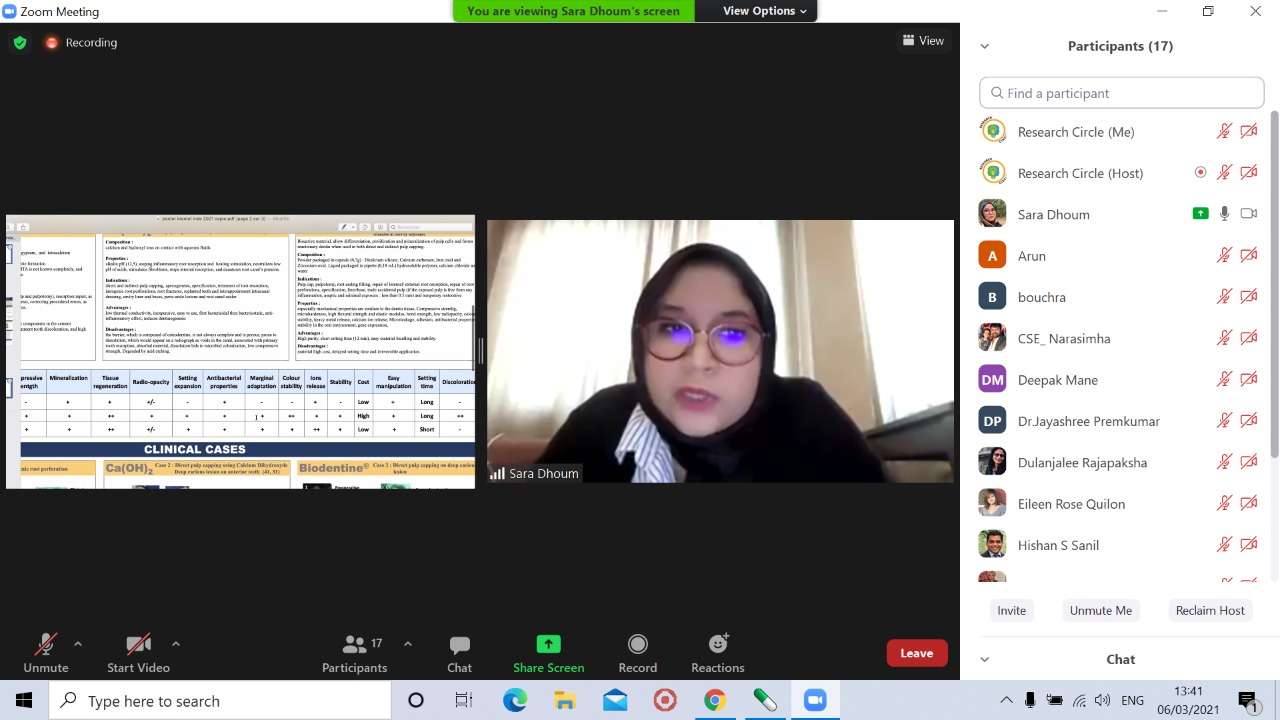The image size is (1280, 720).
Task: Start Video using the camera toggle
Action: click(x=138, y=645)
